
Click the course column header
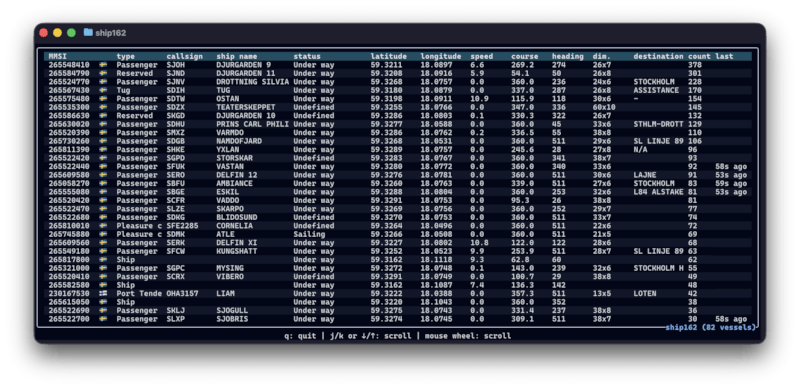524,56
